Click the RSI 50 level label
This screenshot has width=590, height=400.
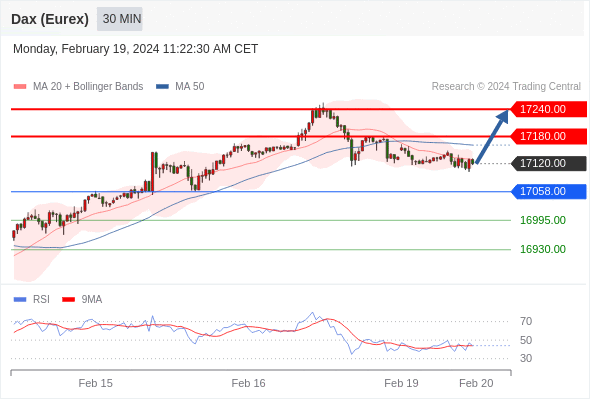(x=526, y=340)
